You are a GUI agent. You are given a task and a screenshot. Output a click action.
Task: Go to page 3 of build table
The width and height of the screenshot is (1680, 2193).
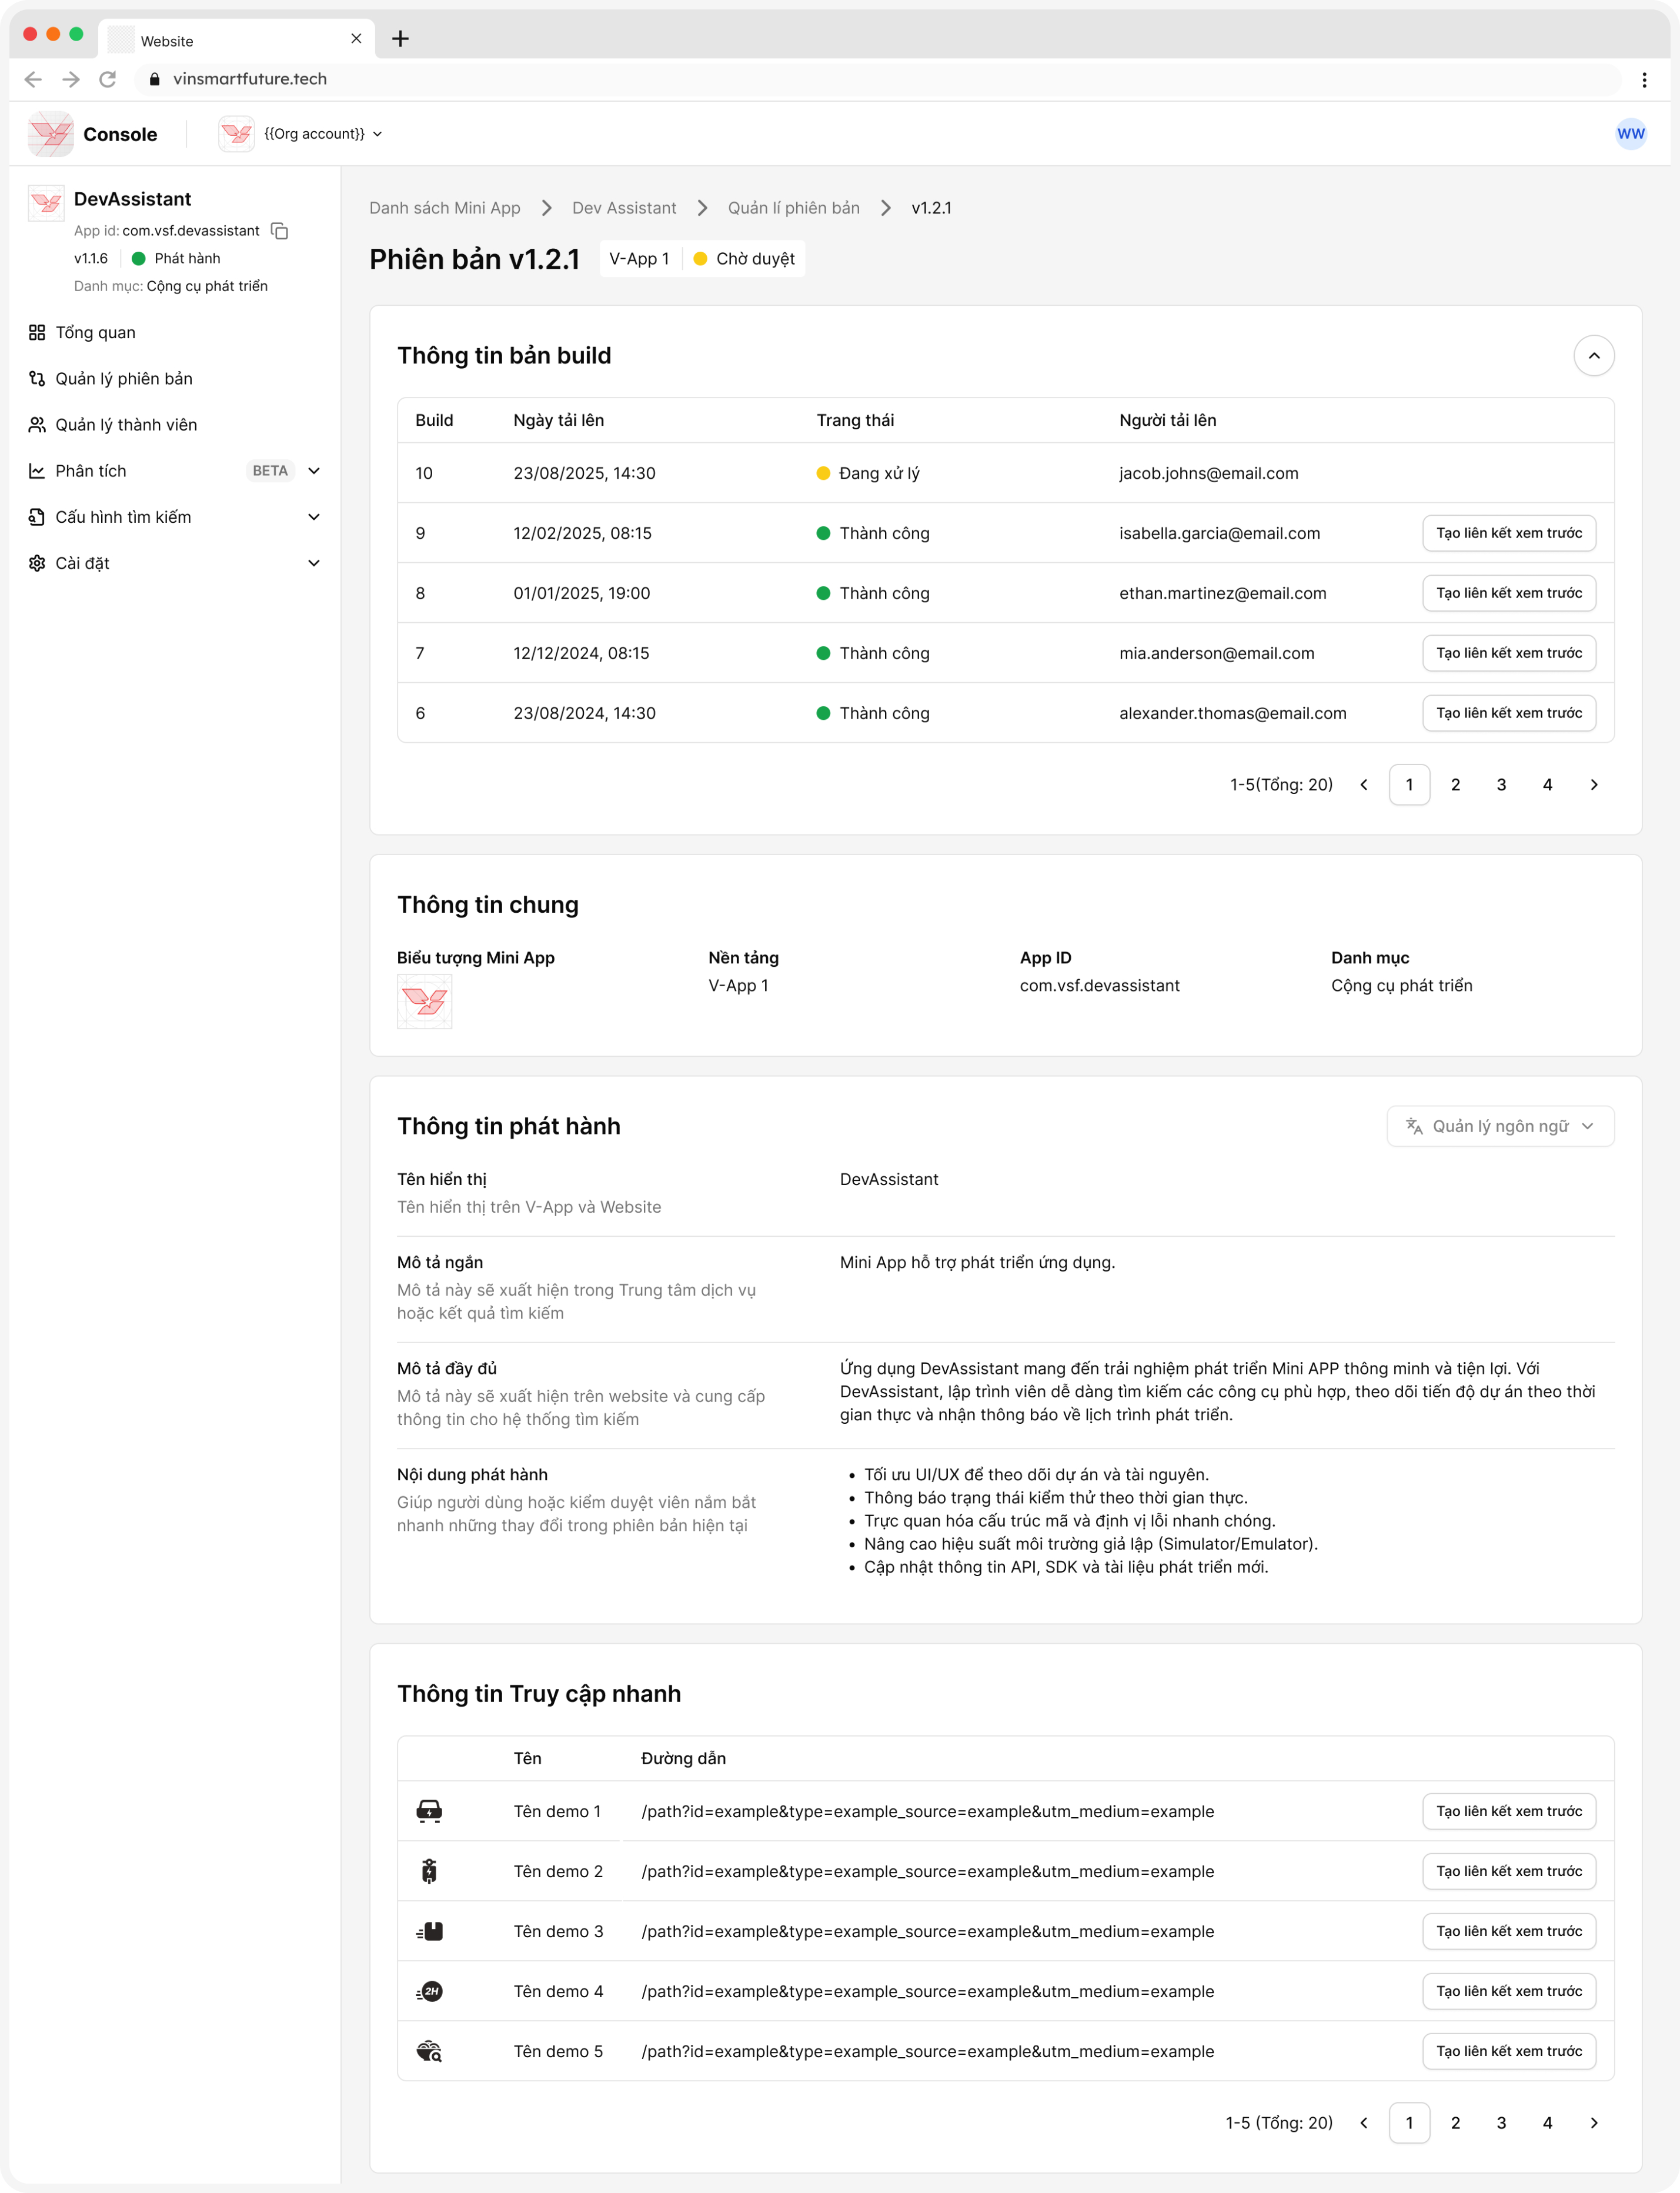pyautogui.click(x=1501, y=785)
